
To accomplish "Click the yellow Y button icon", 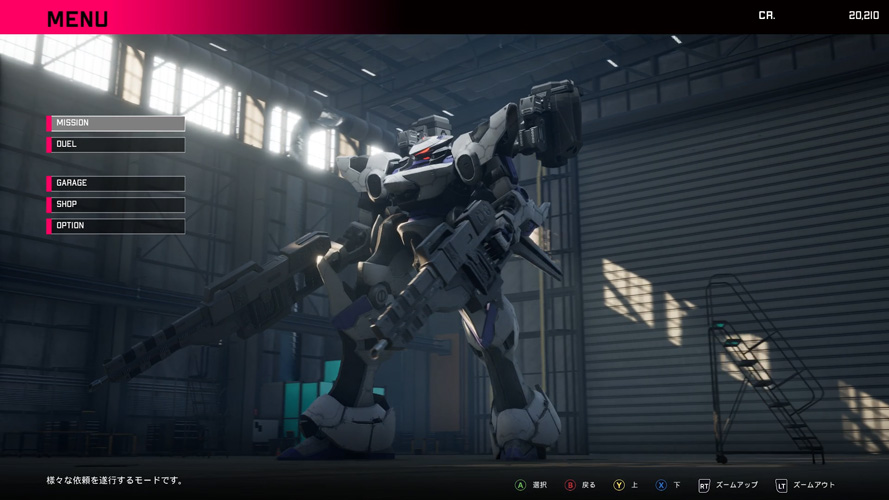I will coord(619,485).
